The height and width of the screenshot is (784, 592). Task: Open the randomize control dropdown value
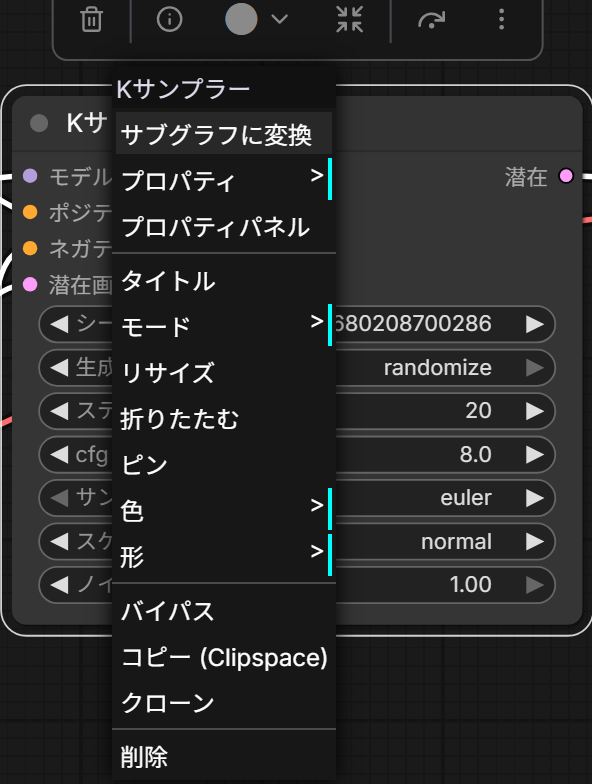[x=438, y=368]
